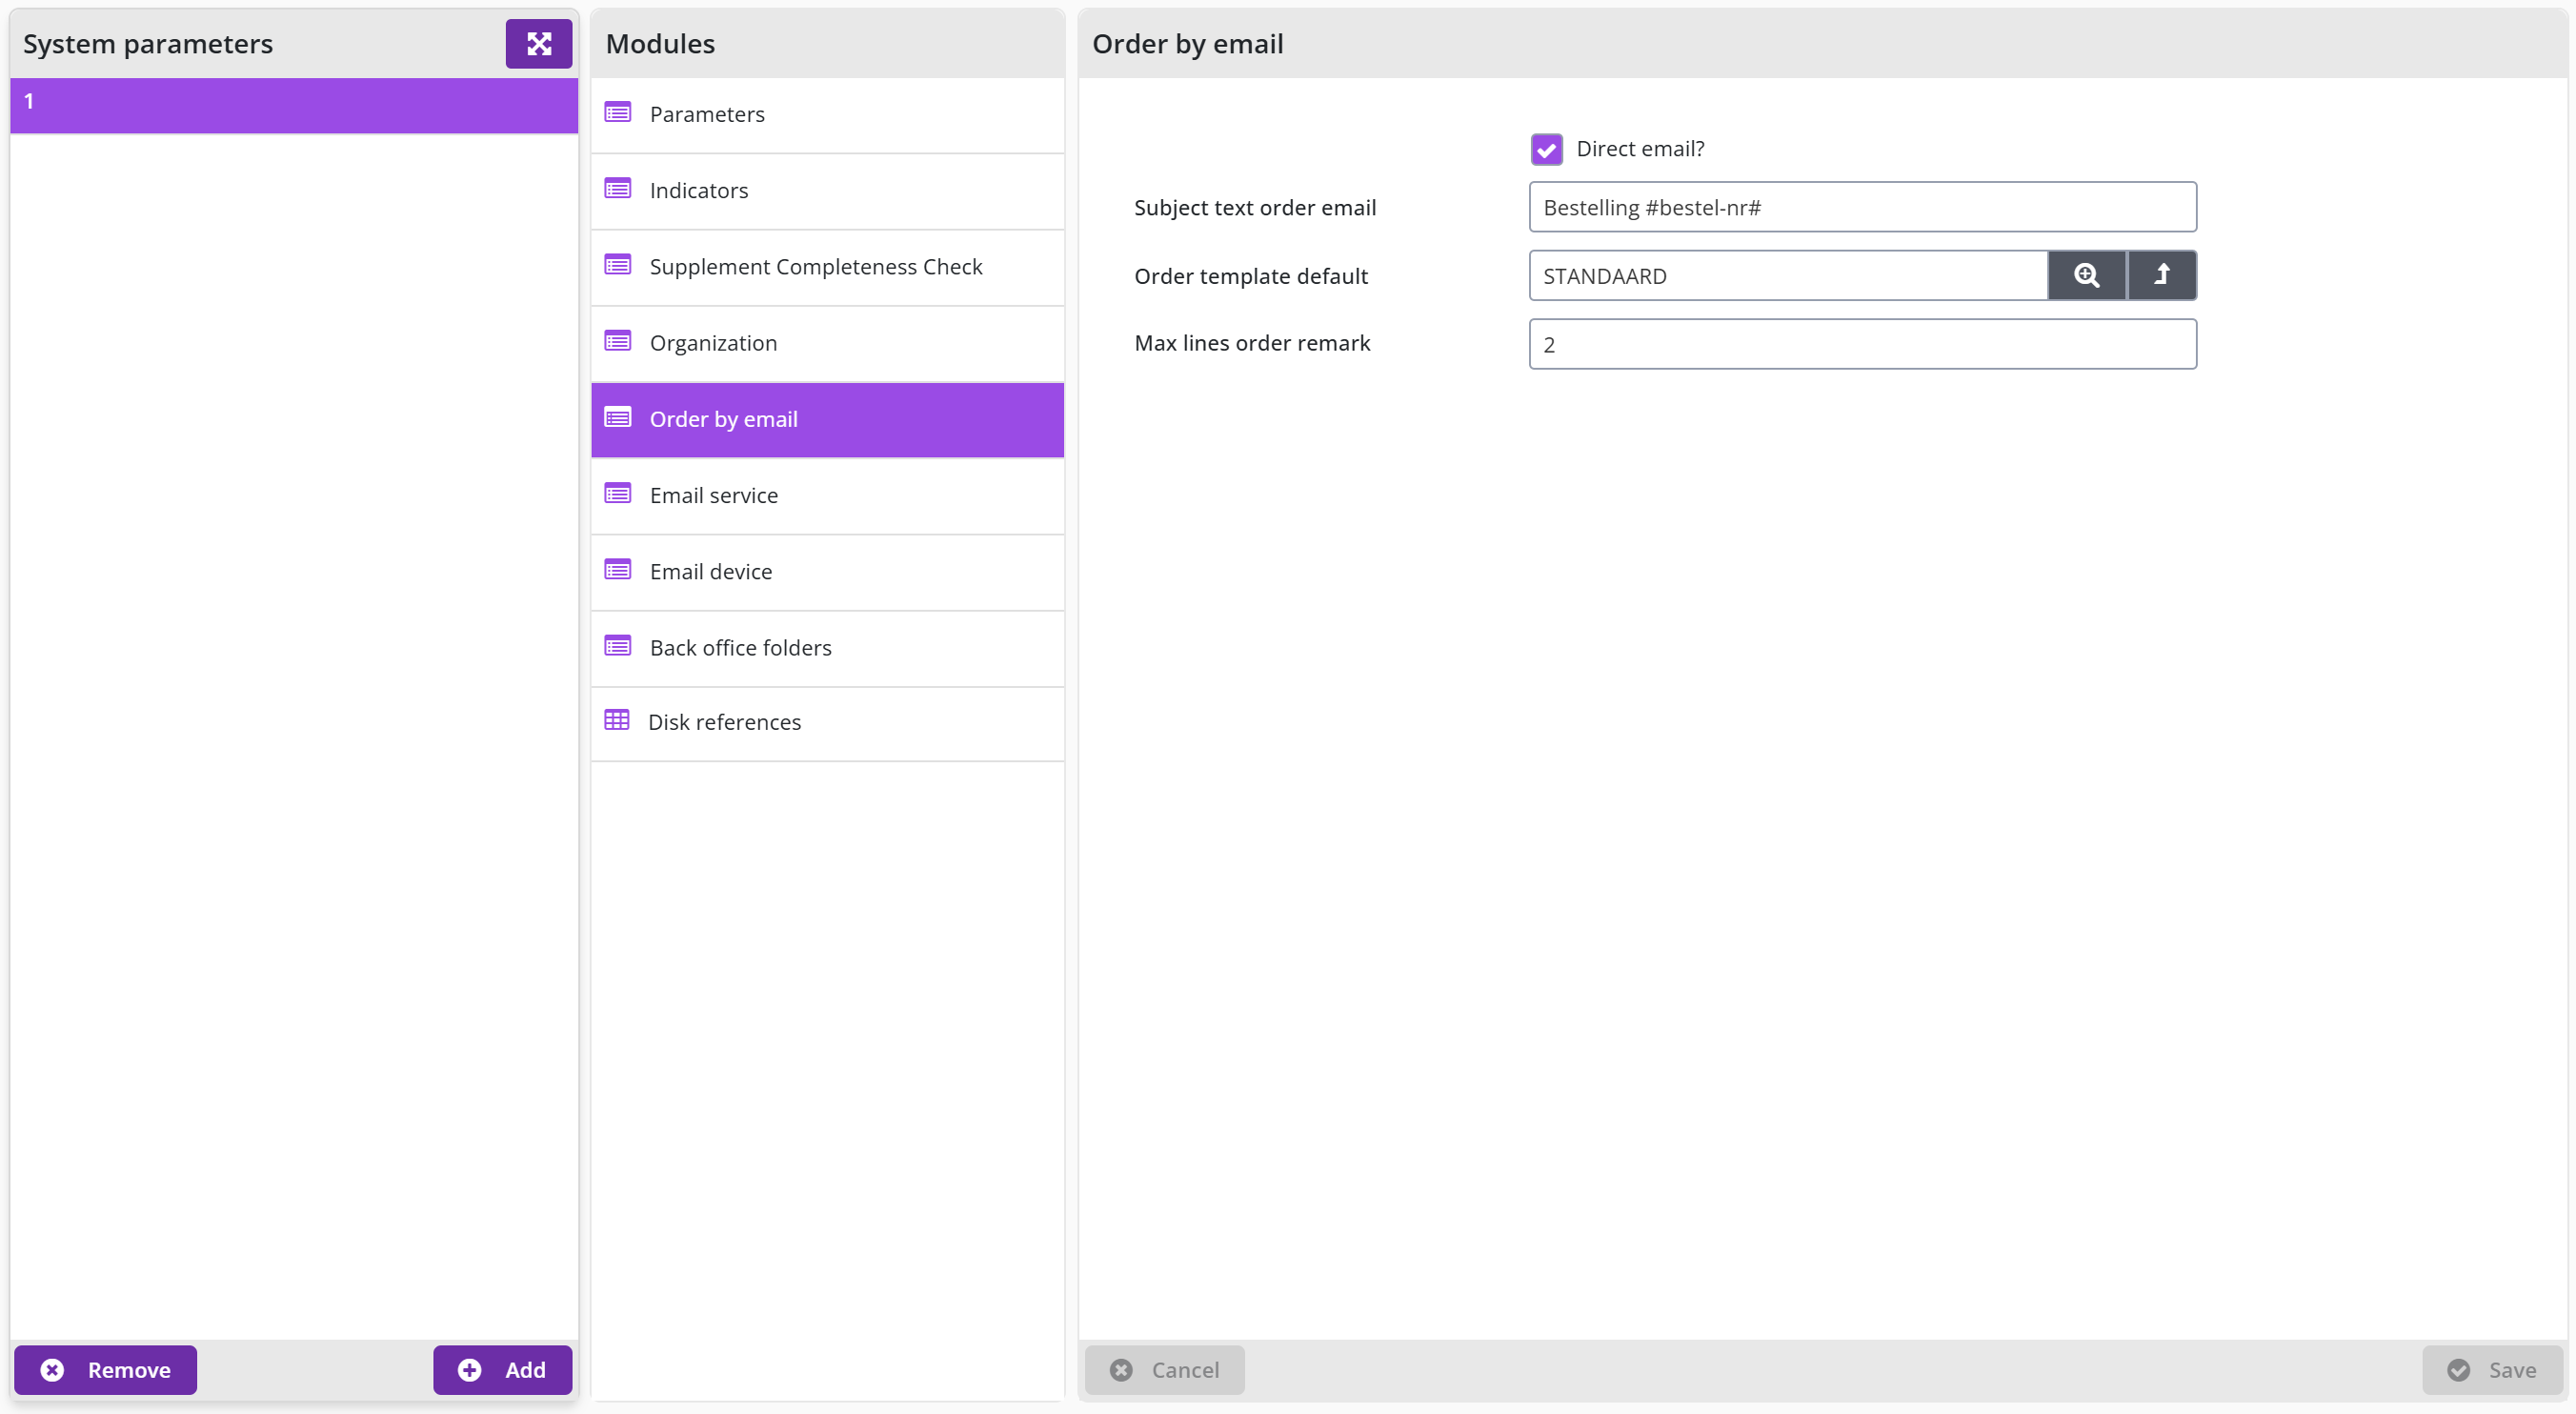Click the icon beside Order by email module
2576x1414 pixels.
coord(618,418)
